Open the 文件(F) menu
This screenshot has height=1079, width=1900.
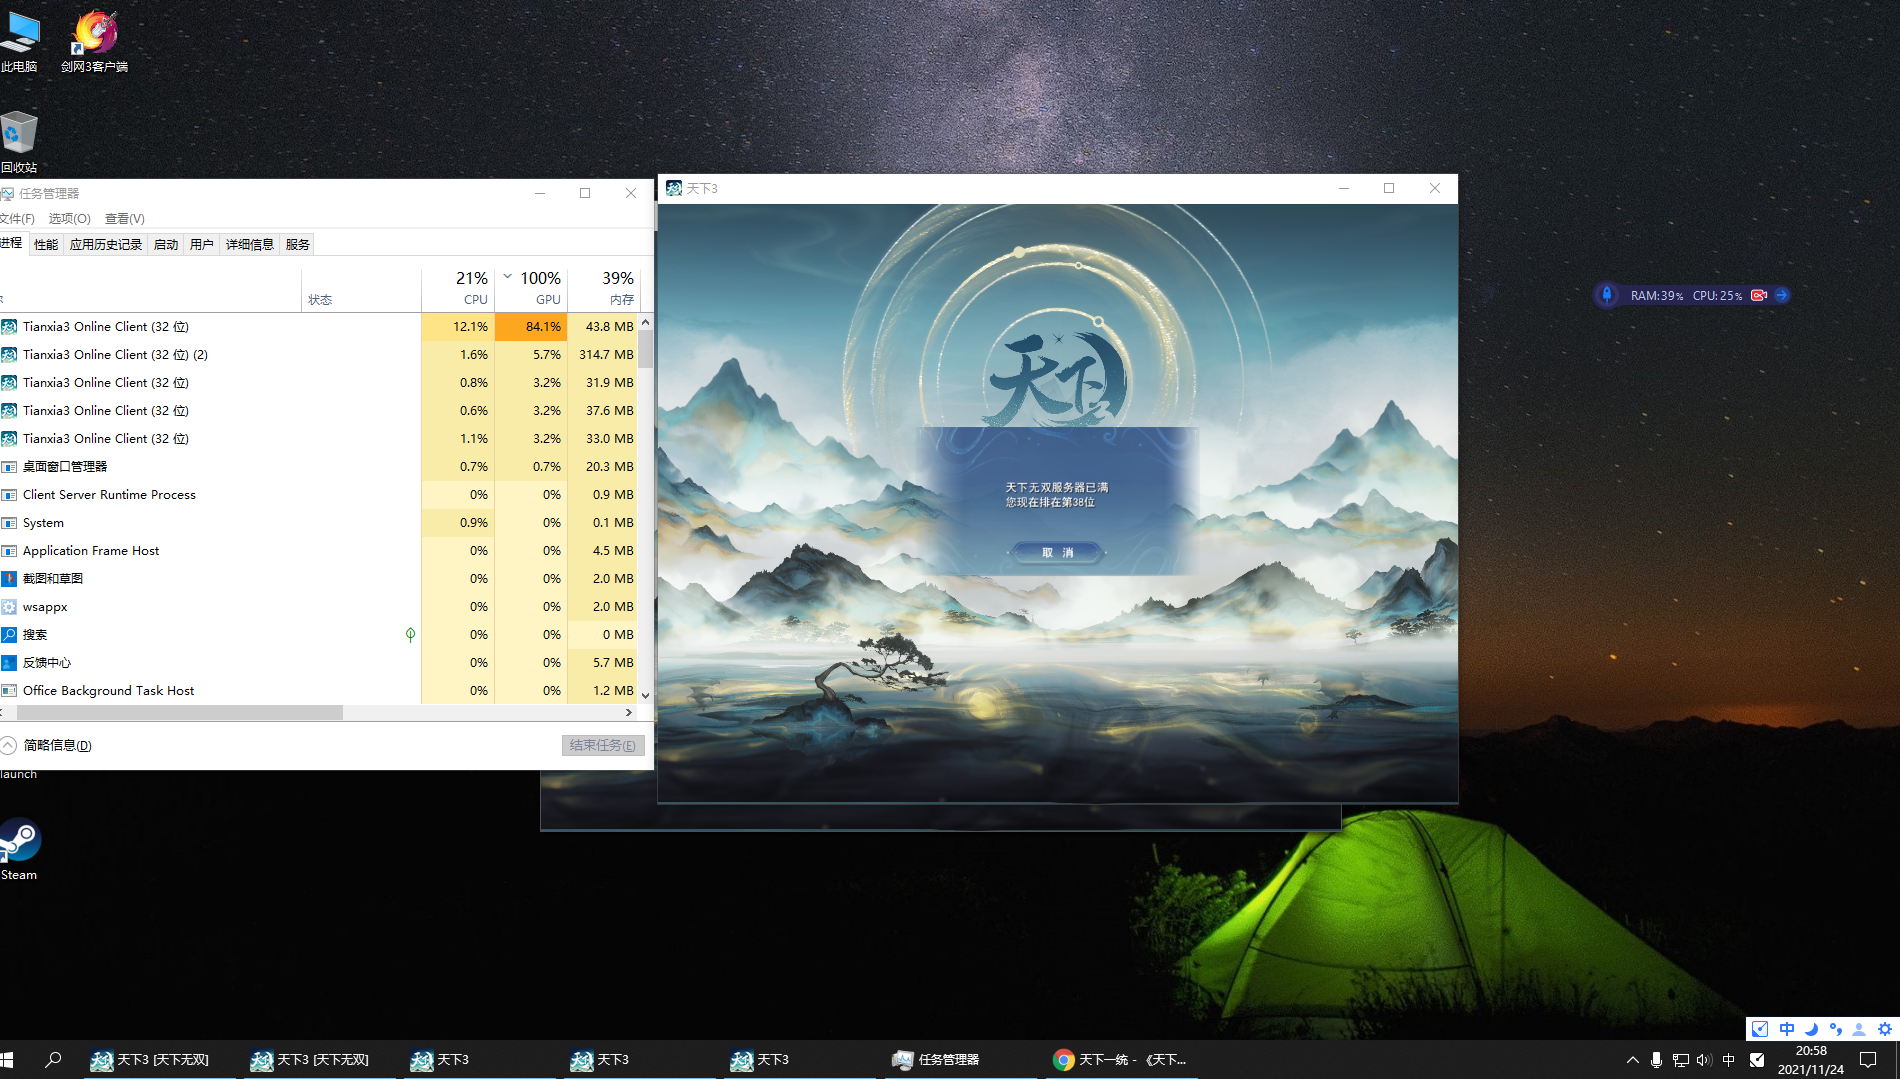[17, 218]
